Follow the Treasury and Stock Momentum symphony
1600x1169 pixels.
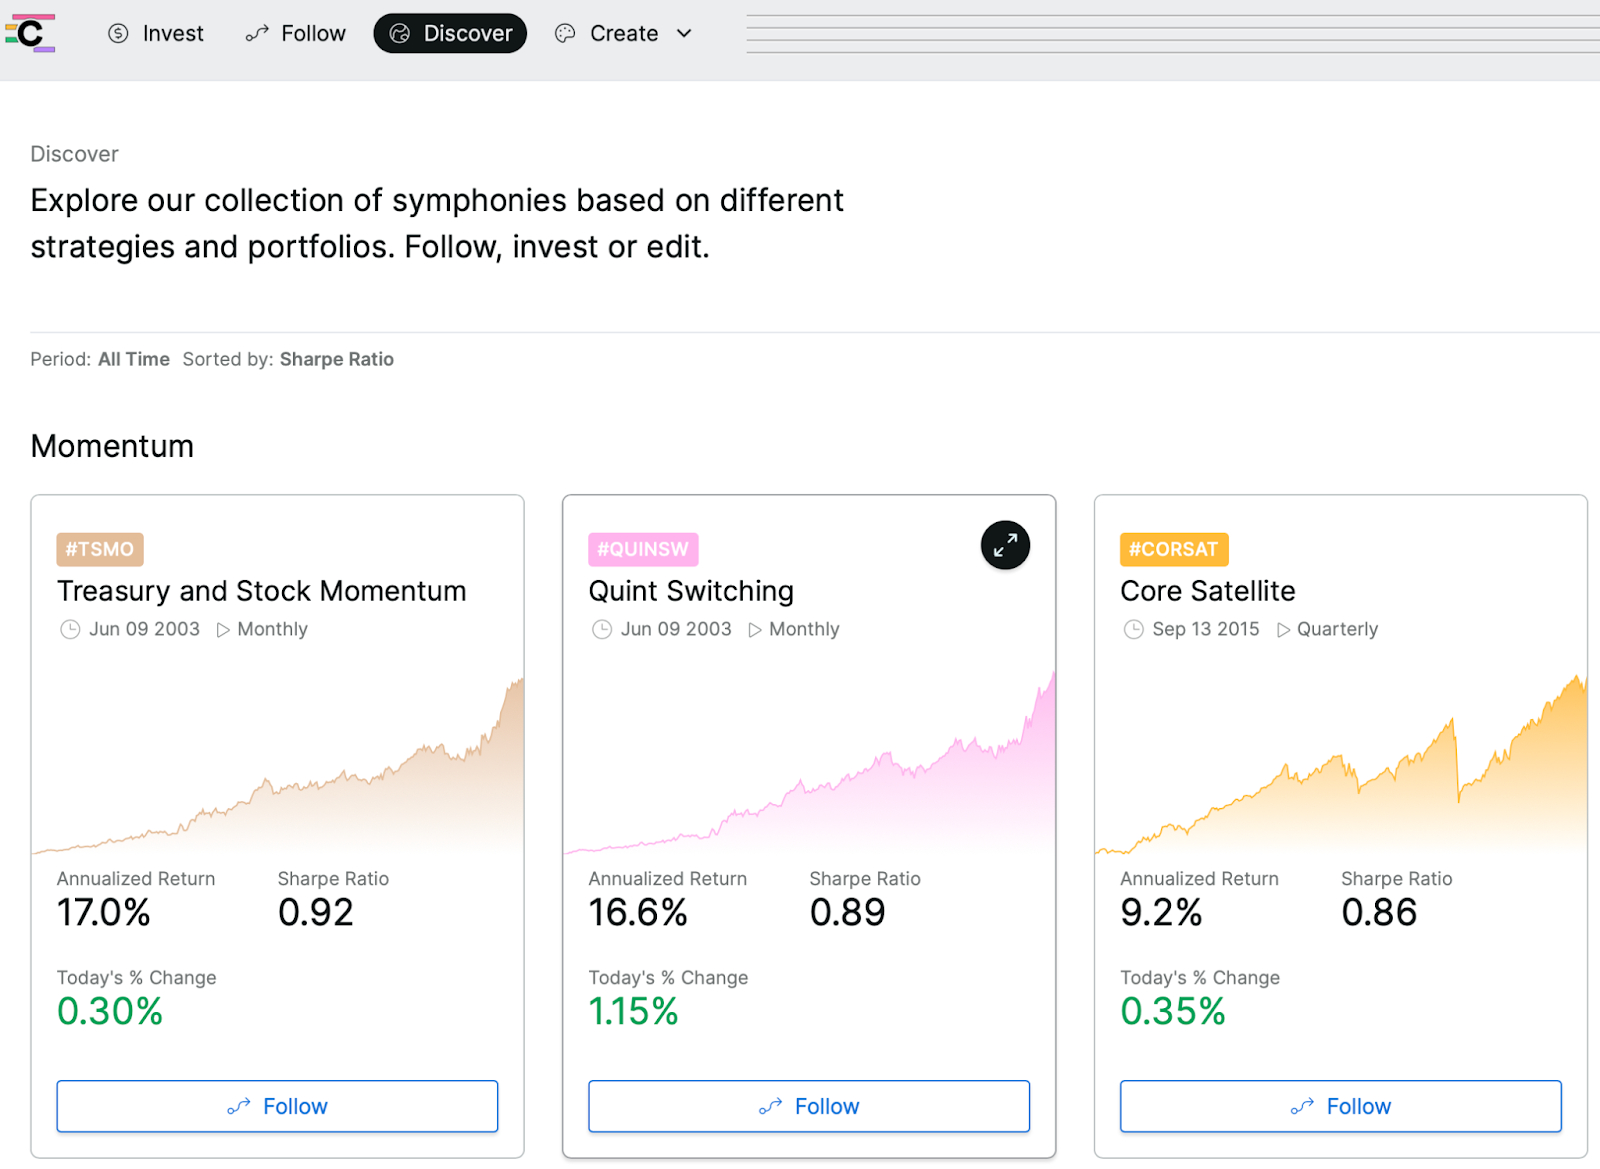(x=277, y=1106)
